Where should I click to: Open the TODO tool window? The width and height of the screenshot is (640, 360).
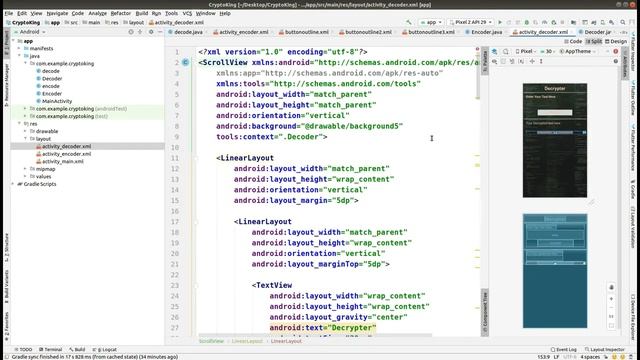point(23,349)
